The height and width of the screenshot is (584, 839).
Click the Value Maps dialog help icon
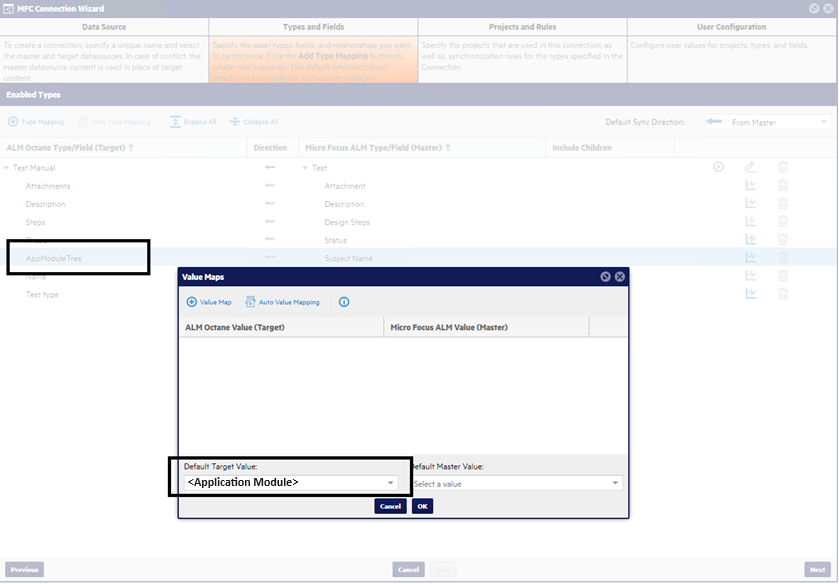click(x=605, y=277)
